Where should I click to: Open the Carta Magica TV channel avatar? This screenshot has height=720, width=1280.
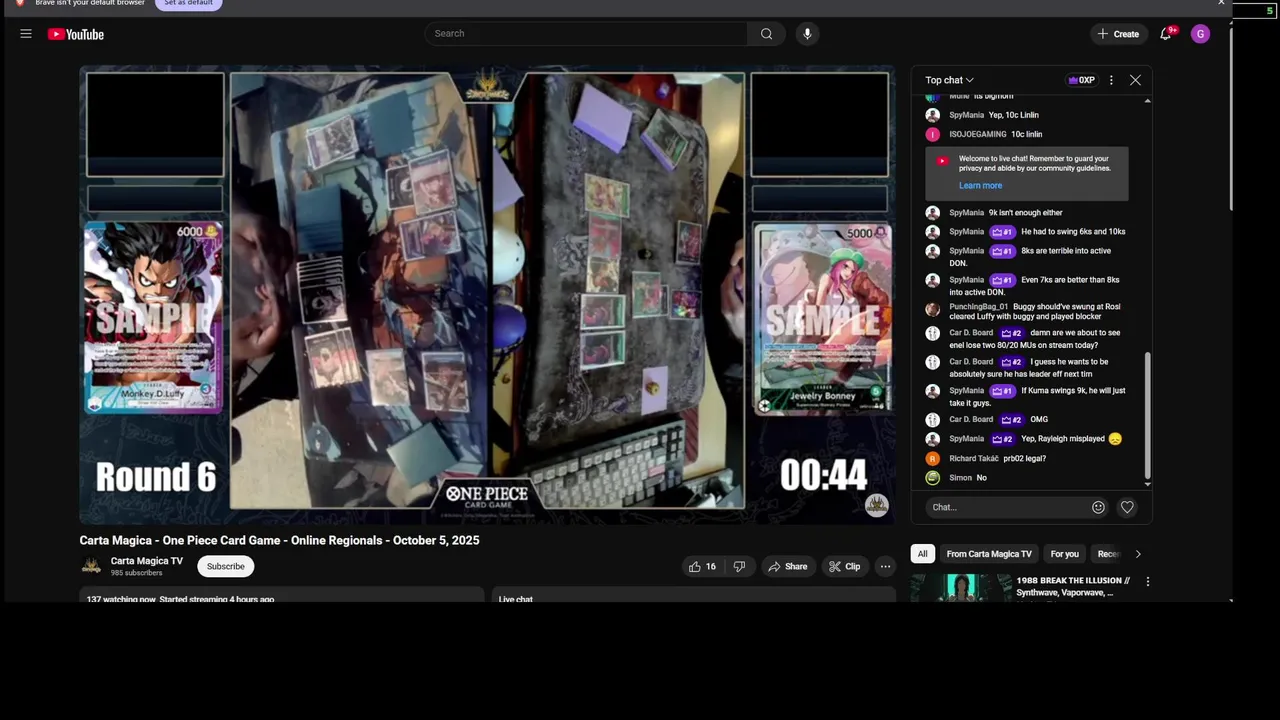(x=91, y=566)
